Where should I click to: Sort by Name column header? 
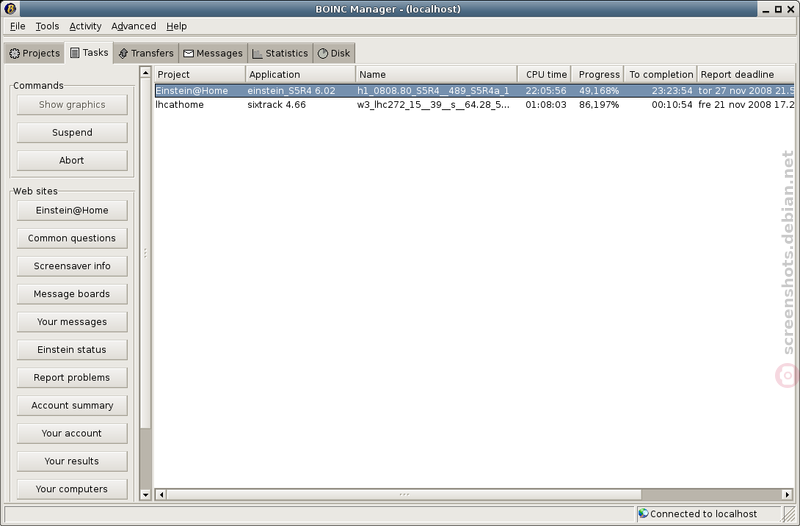click(x=436, y=74)
